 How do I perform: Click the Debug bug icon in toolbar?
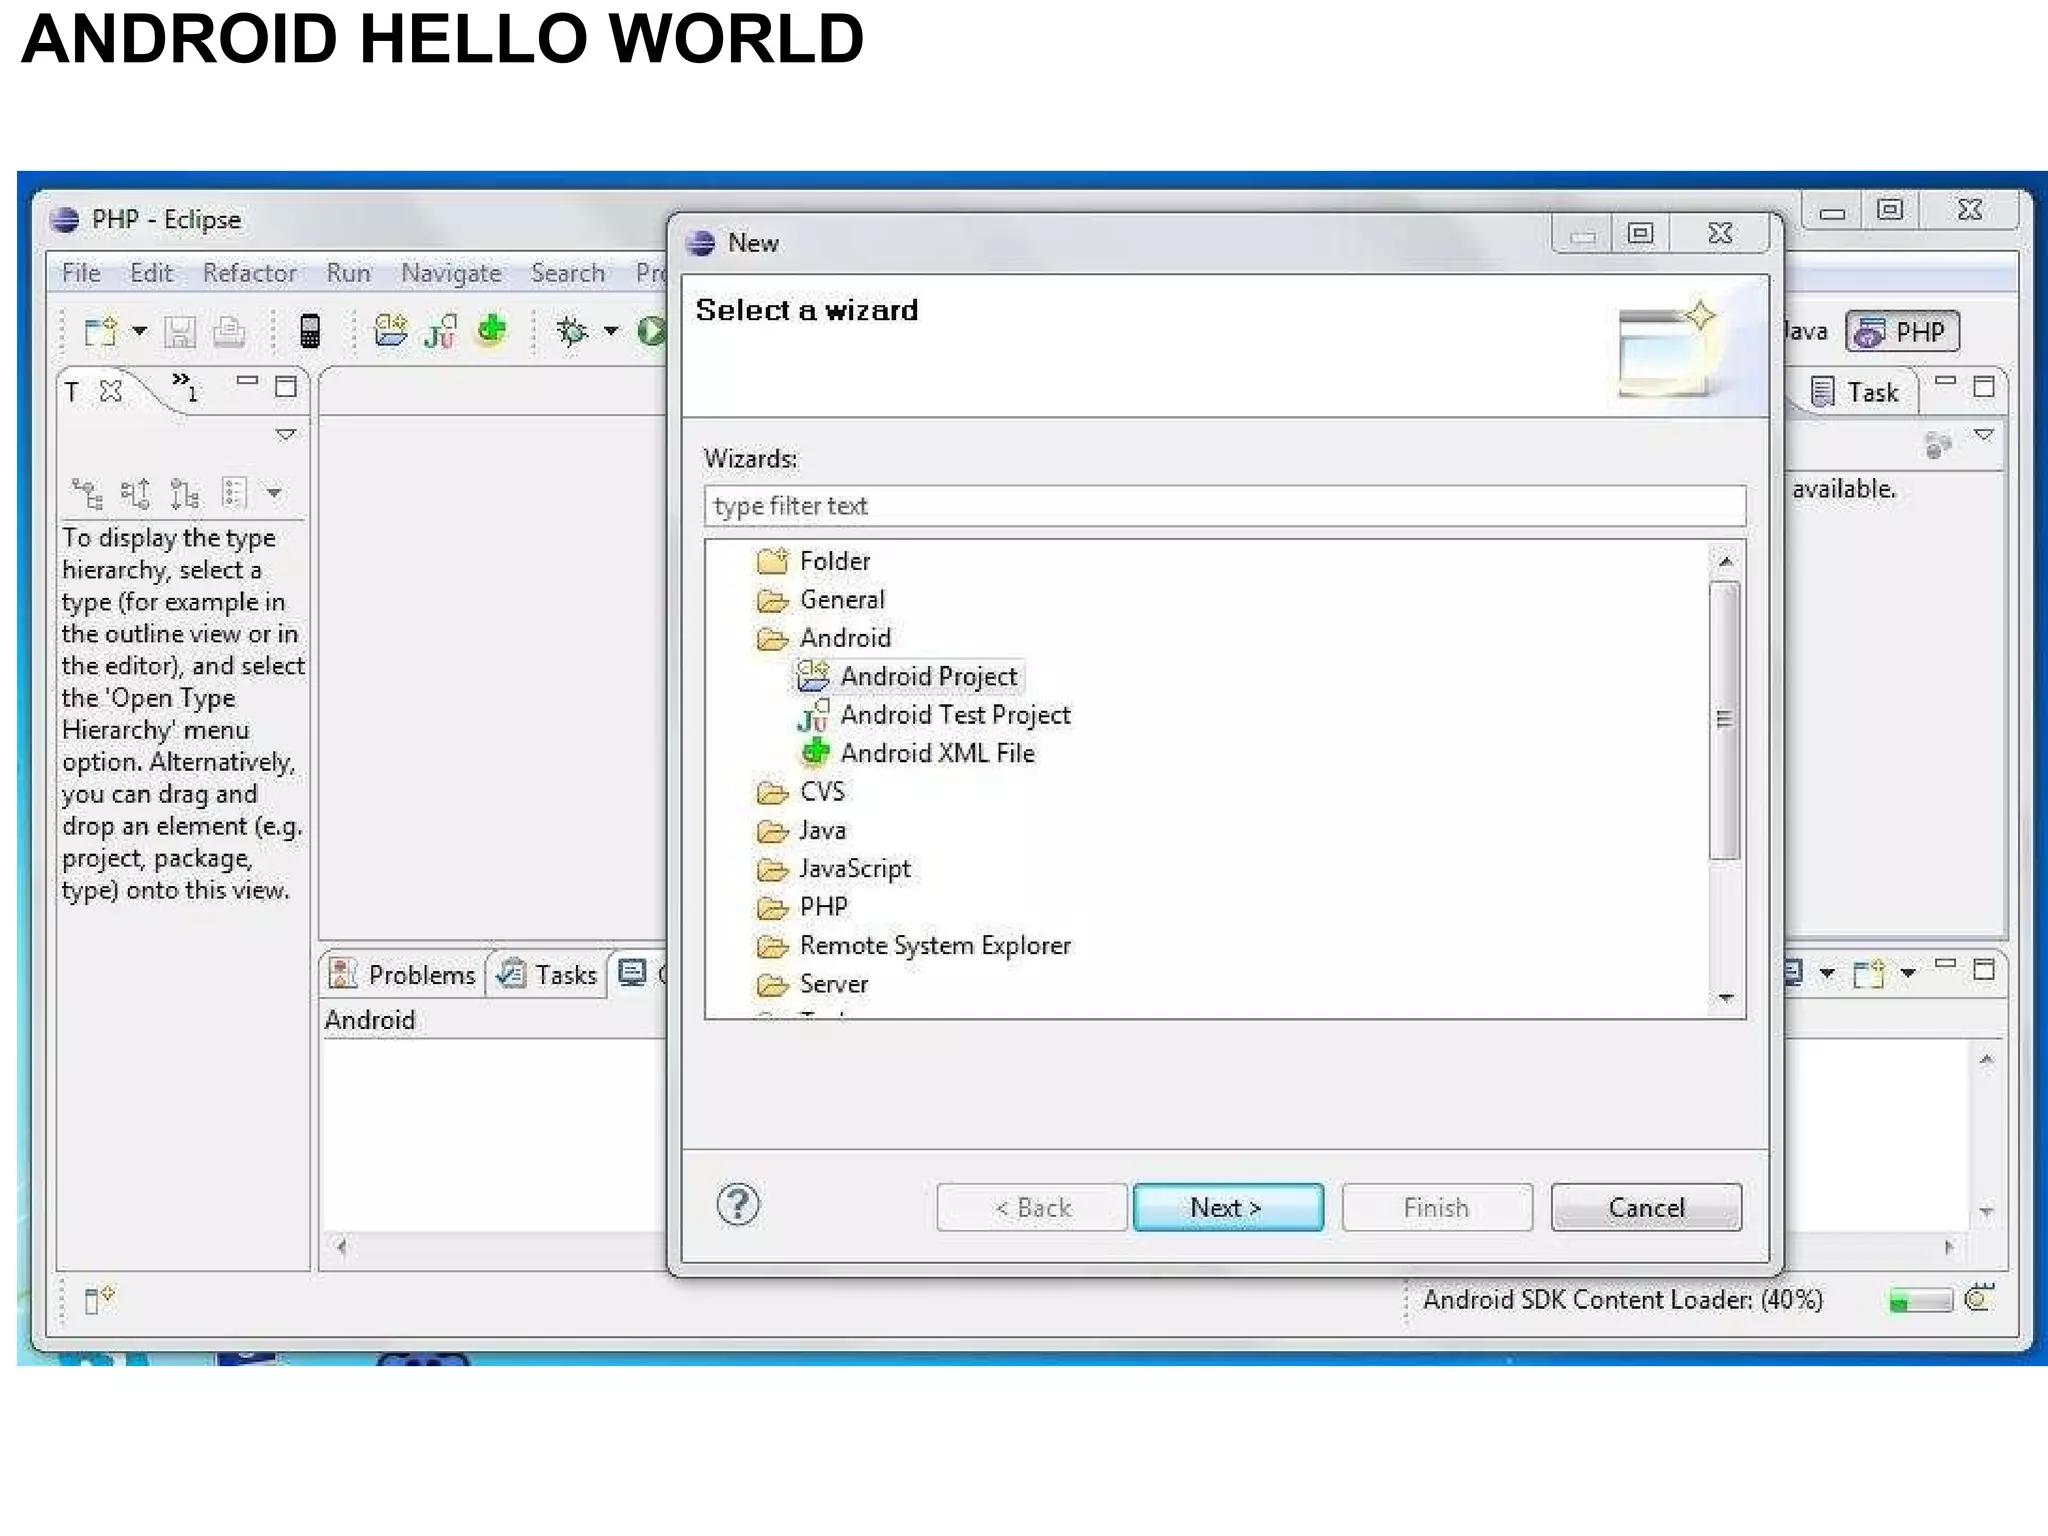point(572,331)
